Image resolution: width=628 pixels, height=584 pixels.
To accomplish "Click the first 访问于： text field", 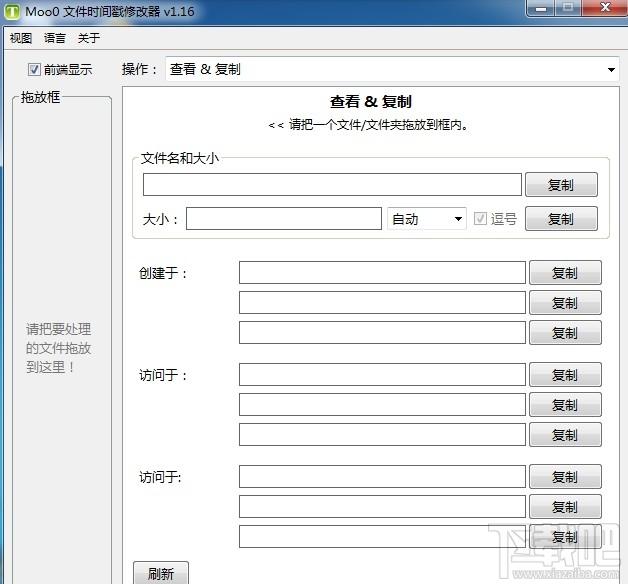I will (382, 375).
